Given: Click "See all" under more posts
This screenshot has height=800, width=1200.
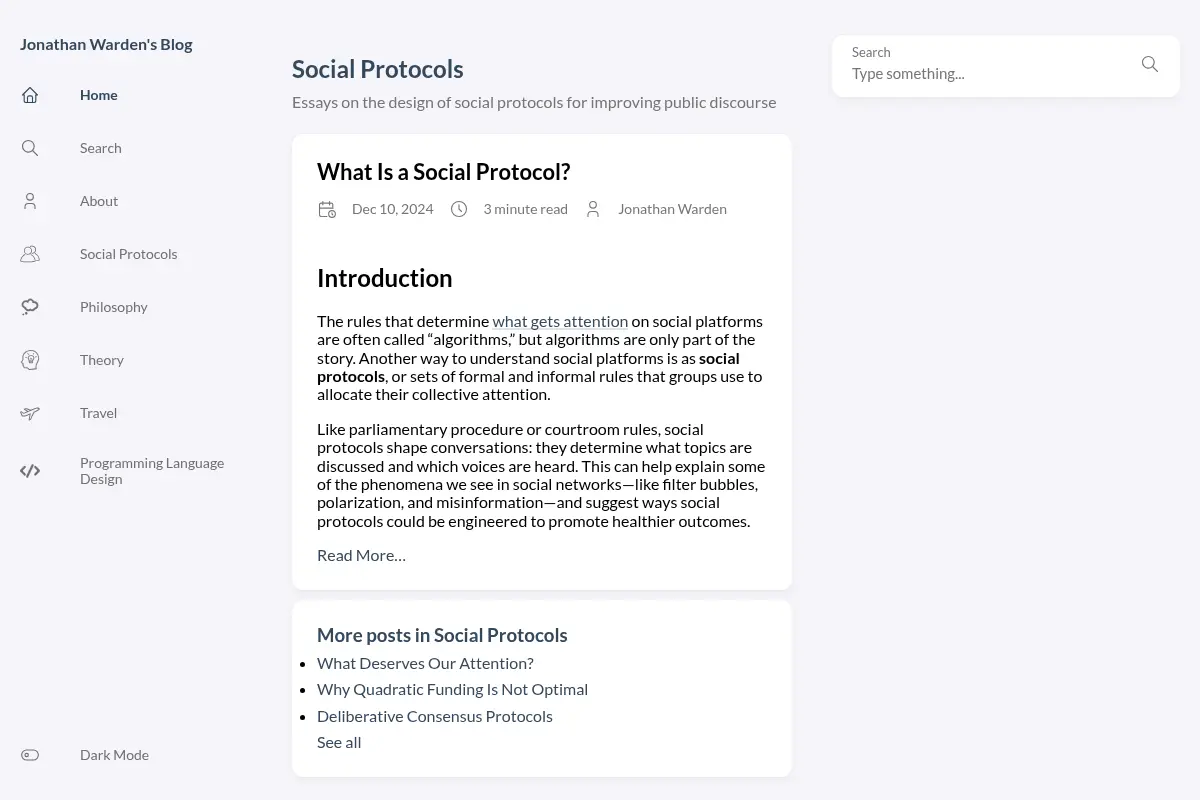Looking at the screenshot, I should pyautogui.click(x=339, y=742).
